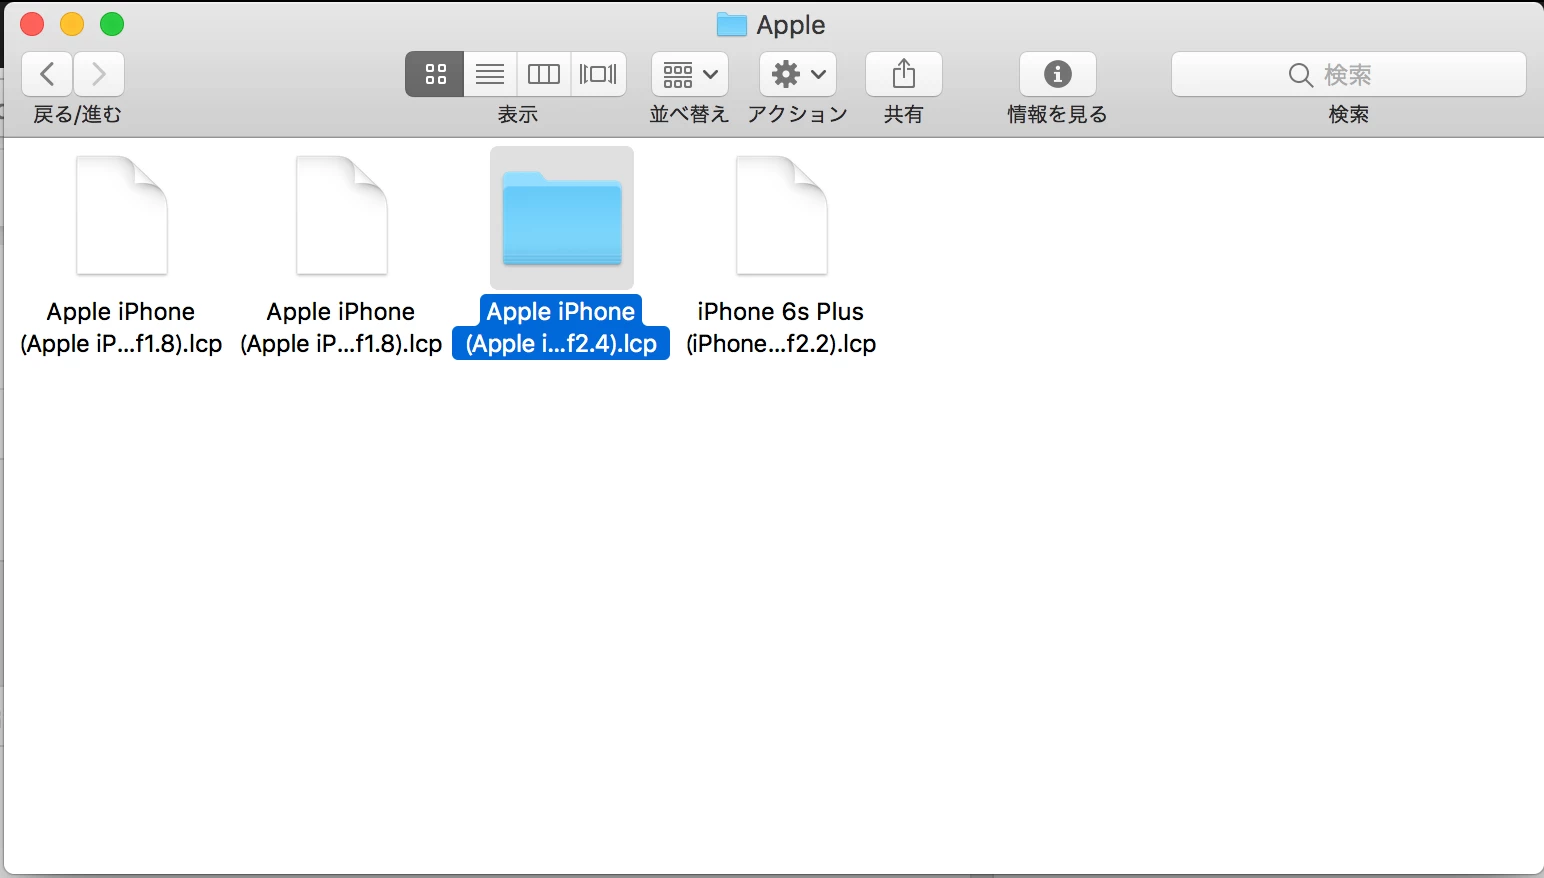Switch to Cover Flow view
1544x878 pixels.
(x=598, y=74)
